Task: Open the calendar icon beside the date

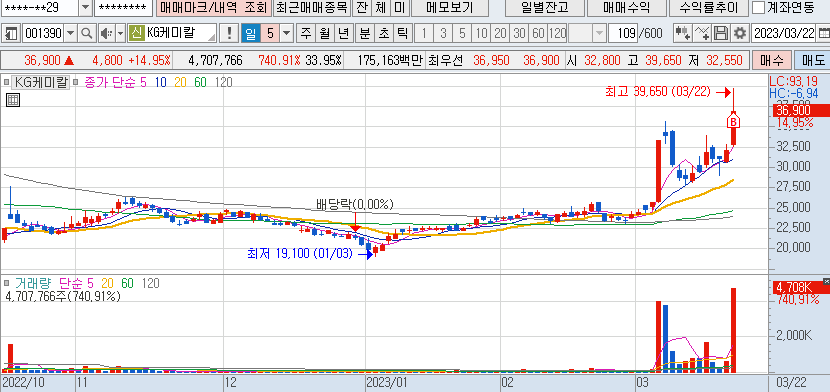Action: tap(822, 33)
